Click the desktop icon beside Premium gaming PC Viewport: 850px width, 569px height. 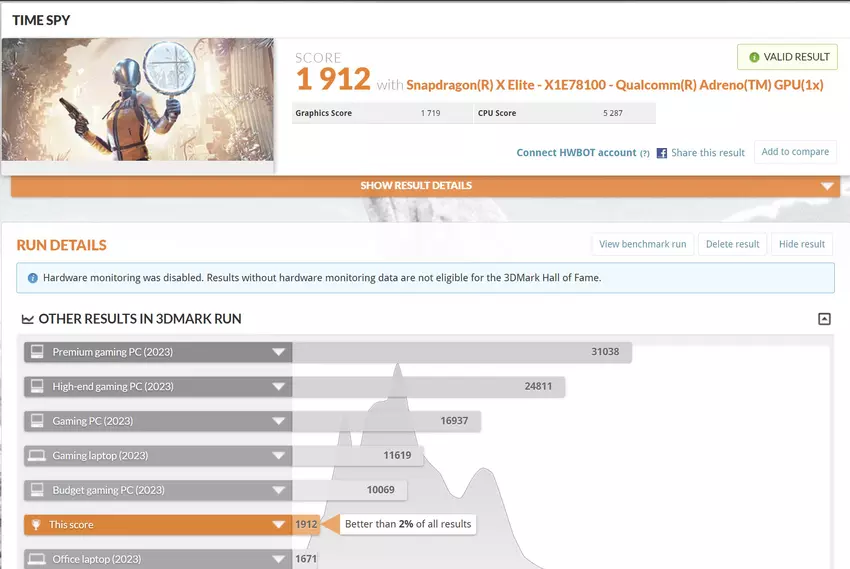[37, 352]
